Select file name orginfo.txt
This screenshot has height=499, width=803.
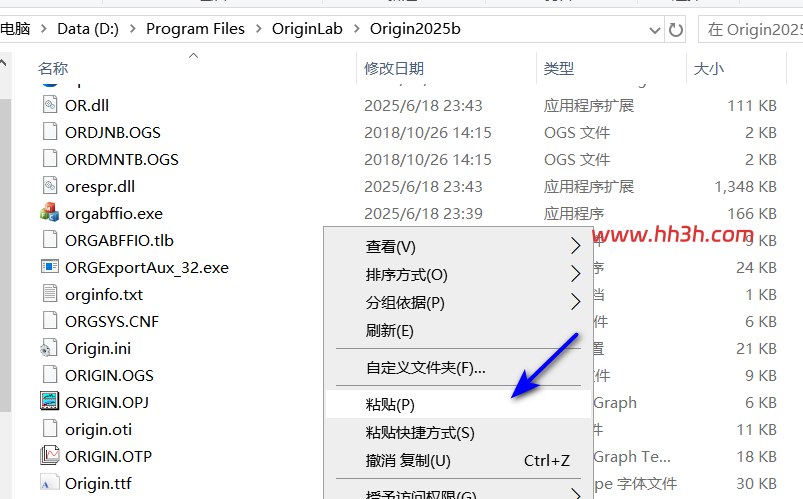point(104,295)
